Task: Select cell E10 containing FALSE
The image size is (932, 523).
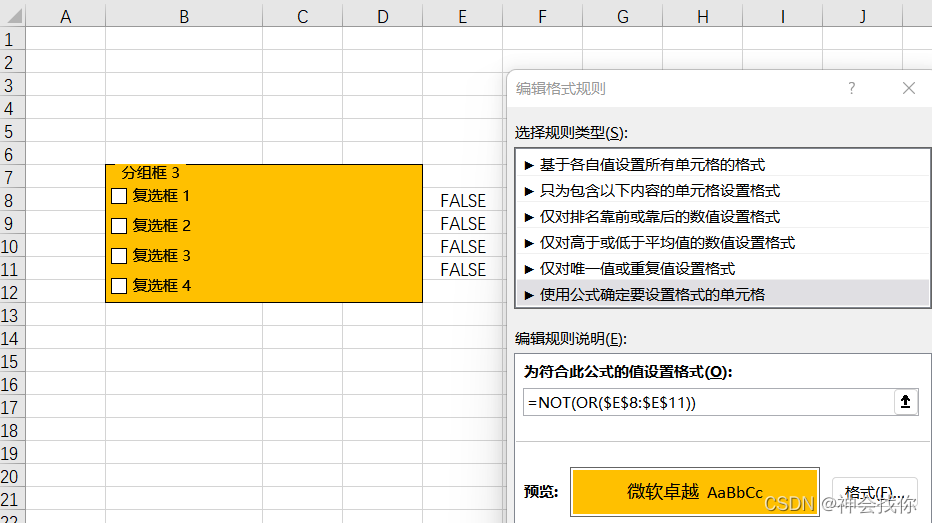Action: click(462, 246)
